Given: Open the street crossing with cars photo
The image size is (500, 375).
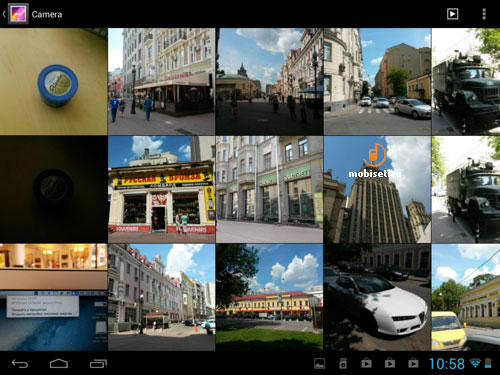Looking at the screenshot, I should pos(377,81).
